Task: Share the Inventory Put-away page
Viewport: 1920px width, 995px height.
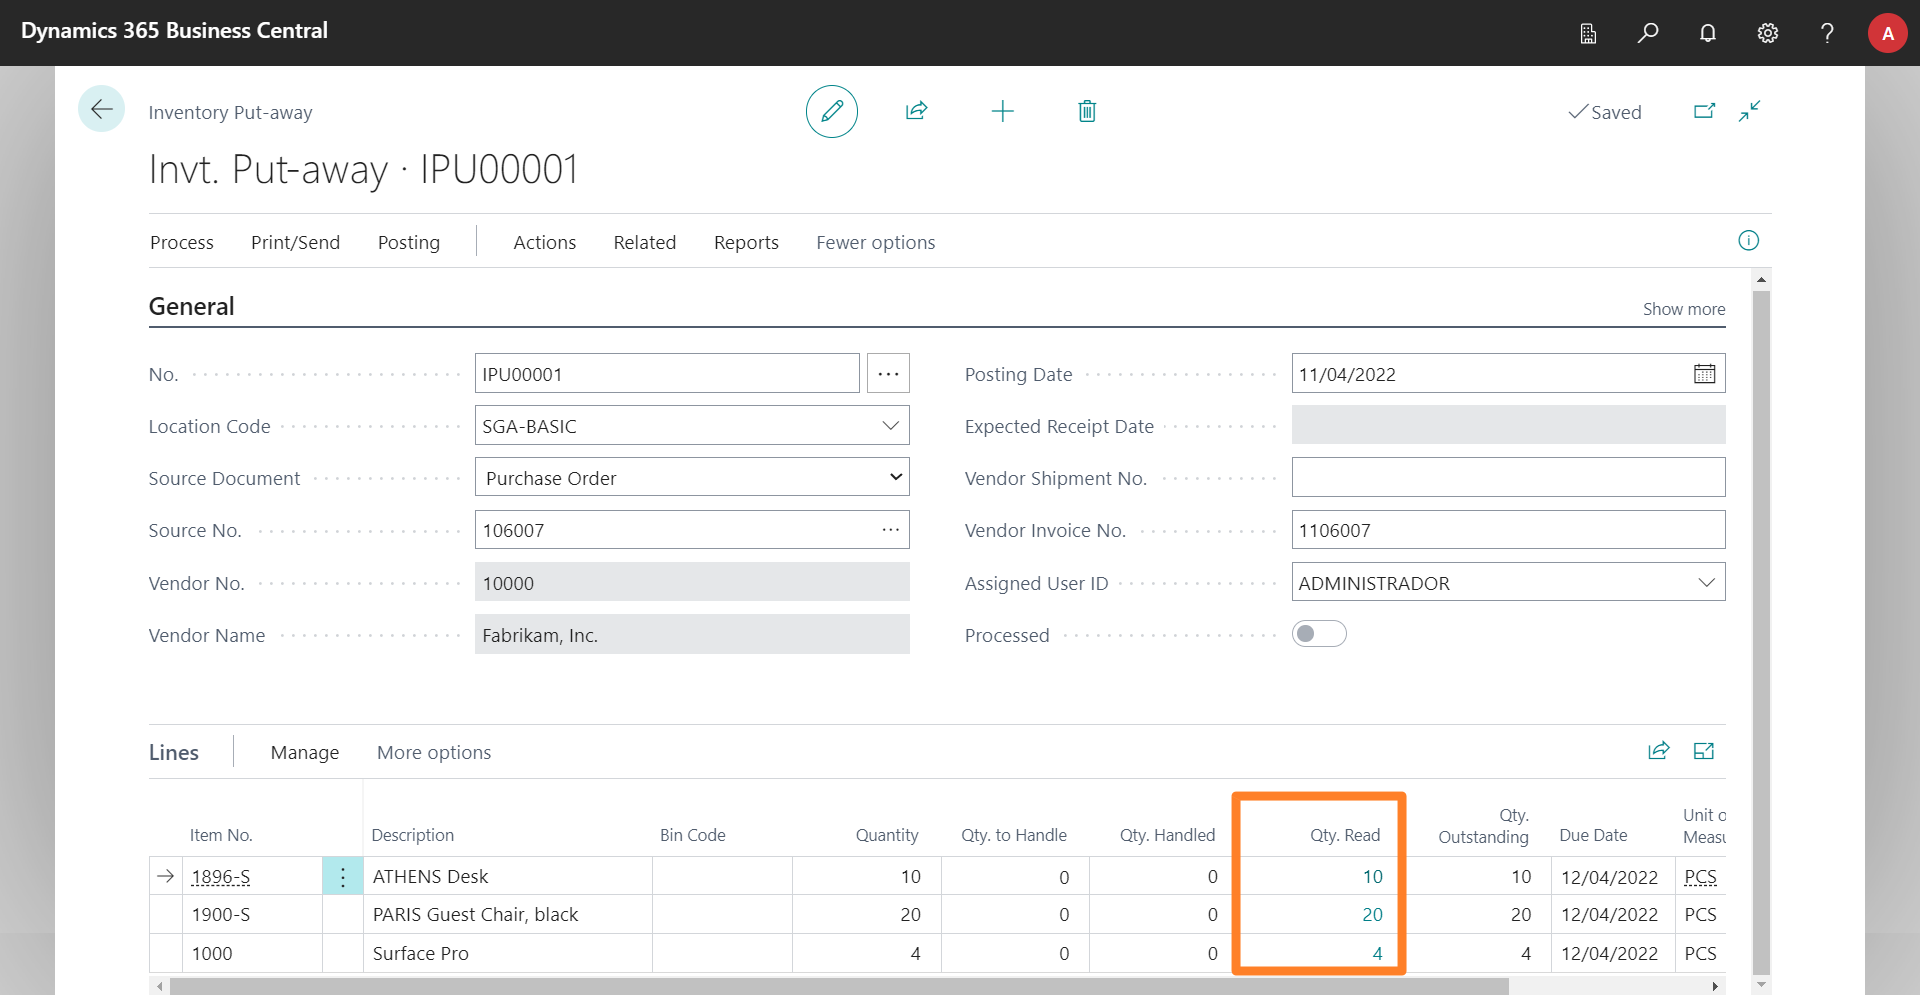Action: pos(917,111)
